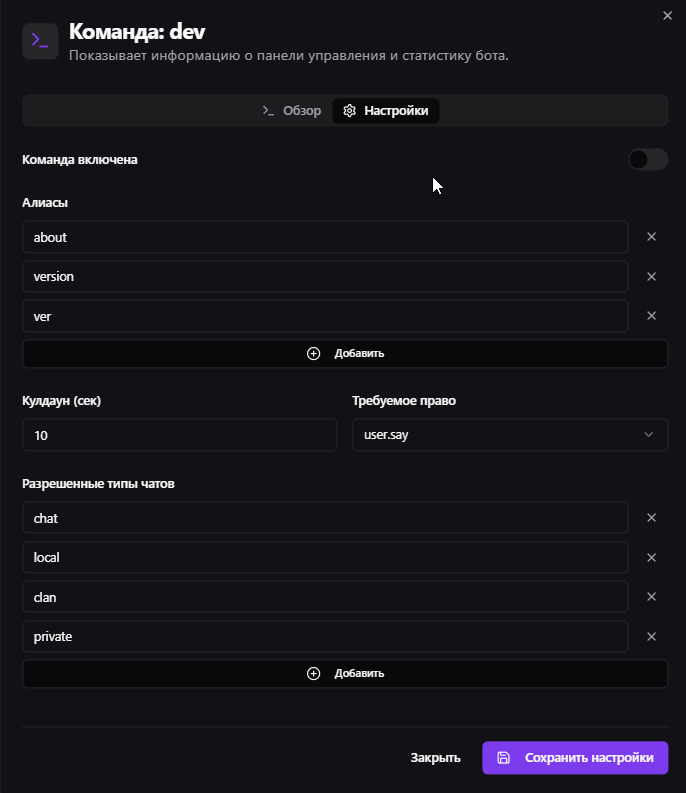Open the "Требуемое право" dropdown

click(510, 435)
